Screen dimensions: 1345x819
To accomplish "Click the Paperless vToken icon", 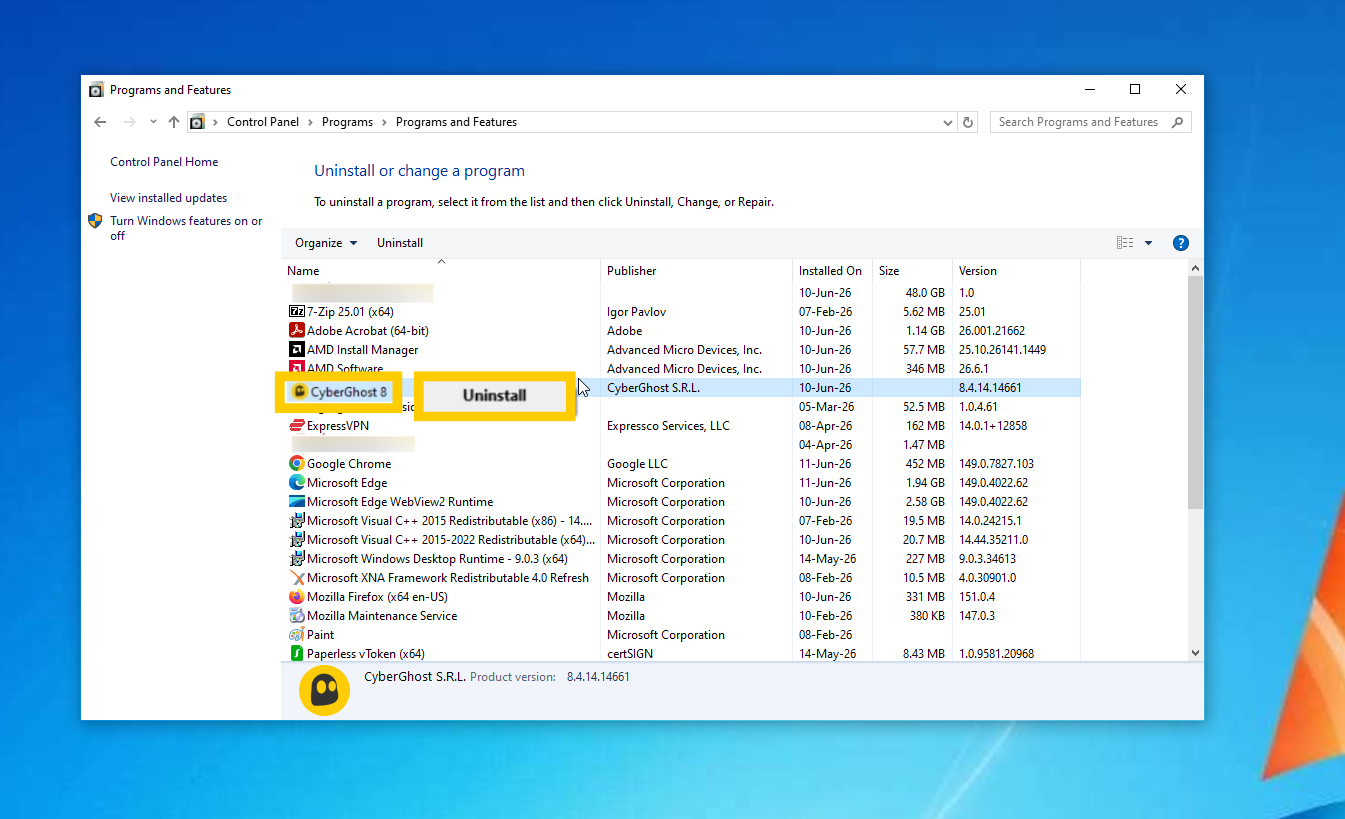I will pos(296,654).
